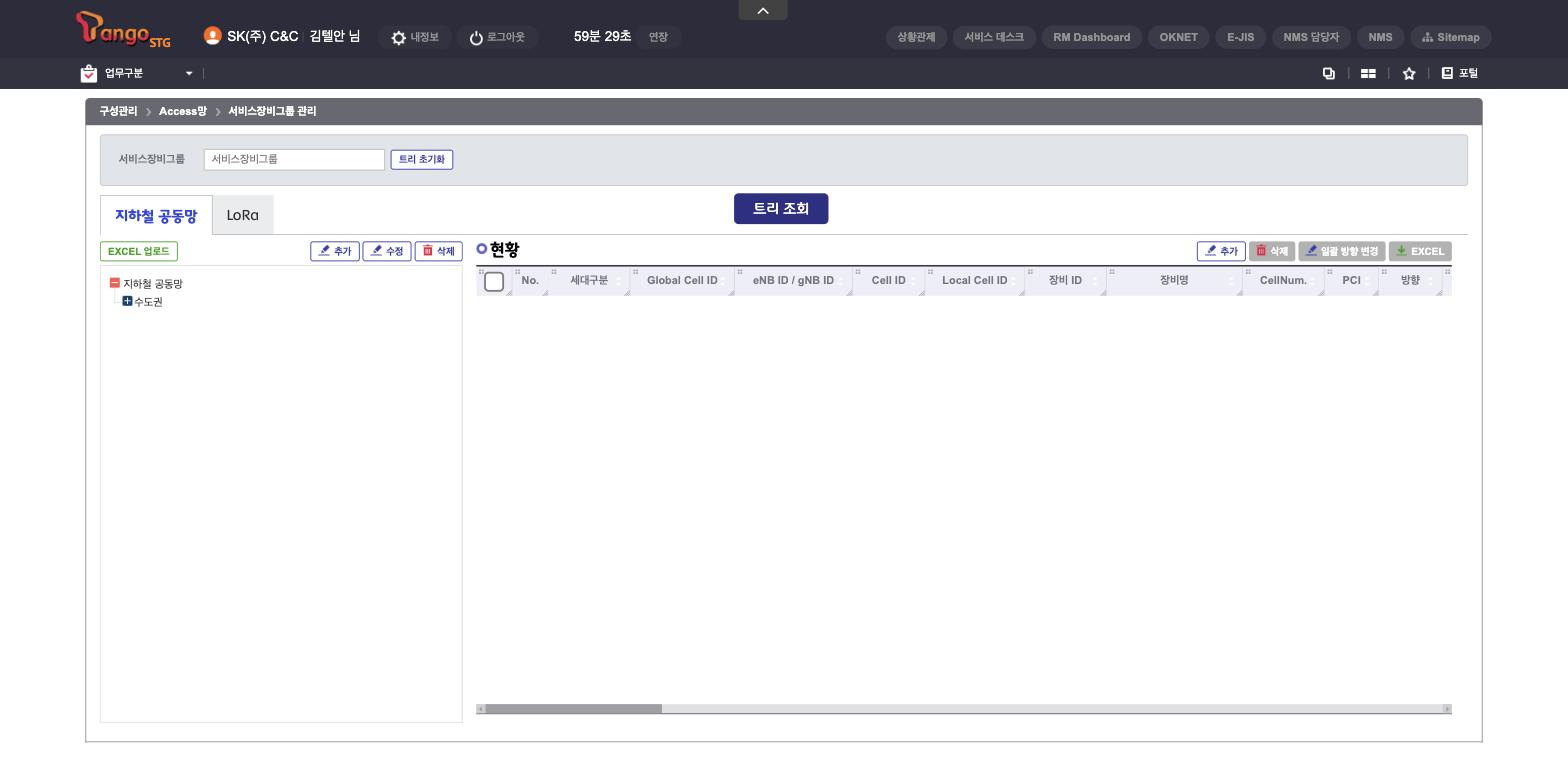The image size is (1568, 772).
Task: Open RM Dashboard
Action: tap(1092, 37)
